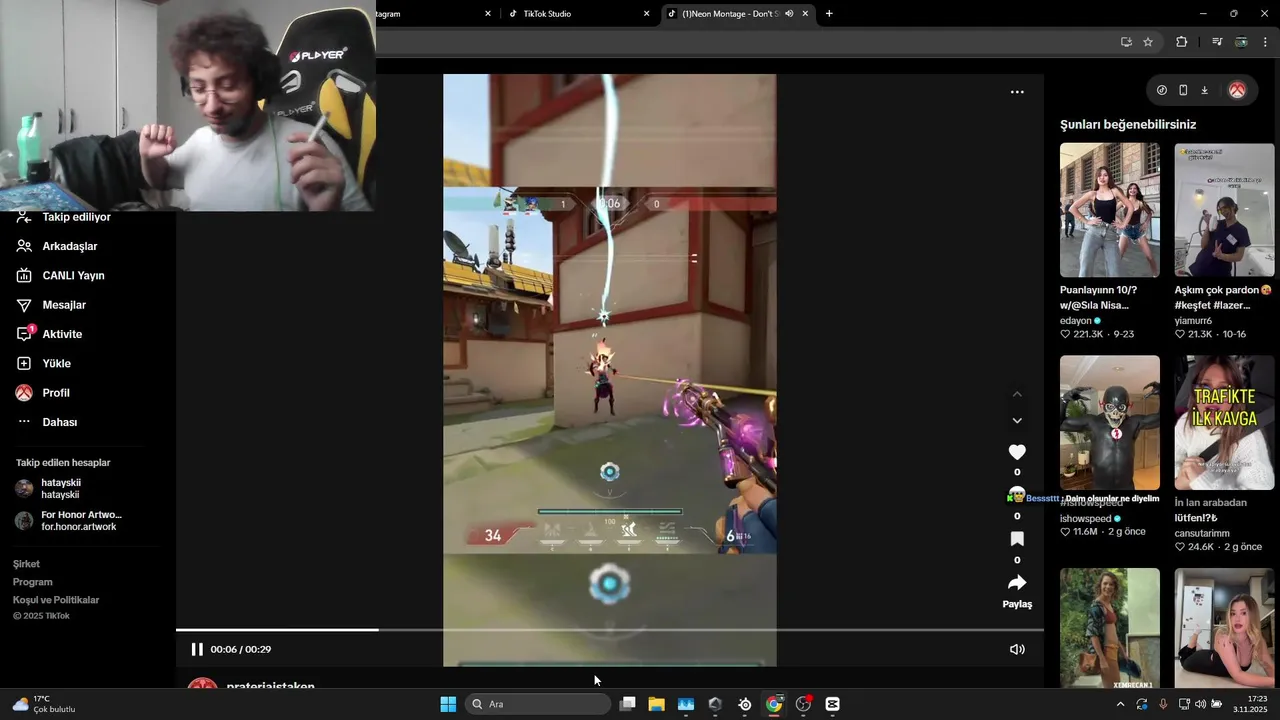Image resolution: width=1280 pixels, height=720 pixels.
Task: Open the Windows Start menu
Action: click(x=448, y=704)
